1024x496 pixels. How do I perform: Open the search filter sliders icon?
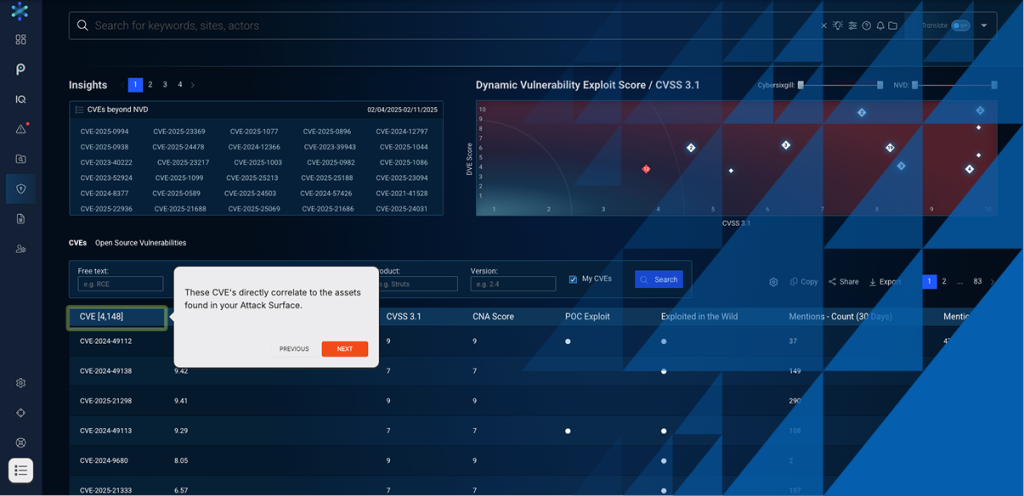[852, 26]
